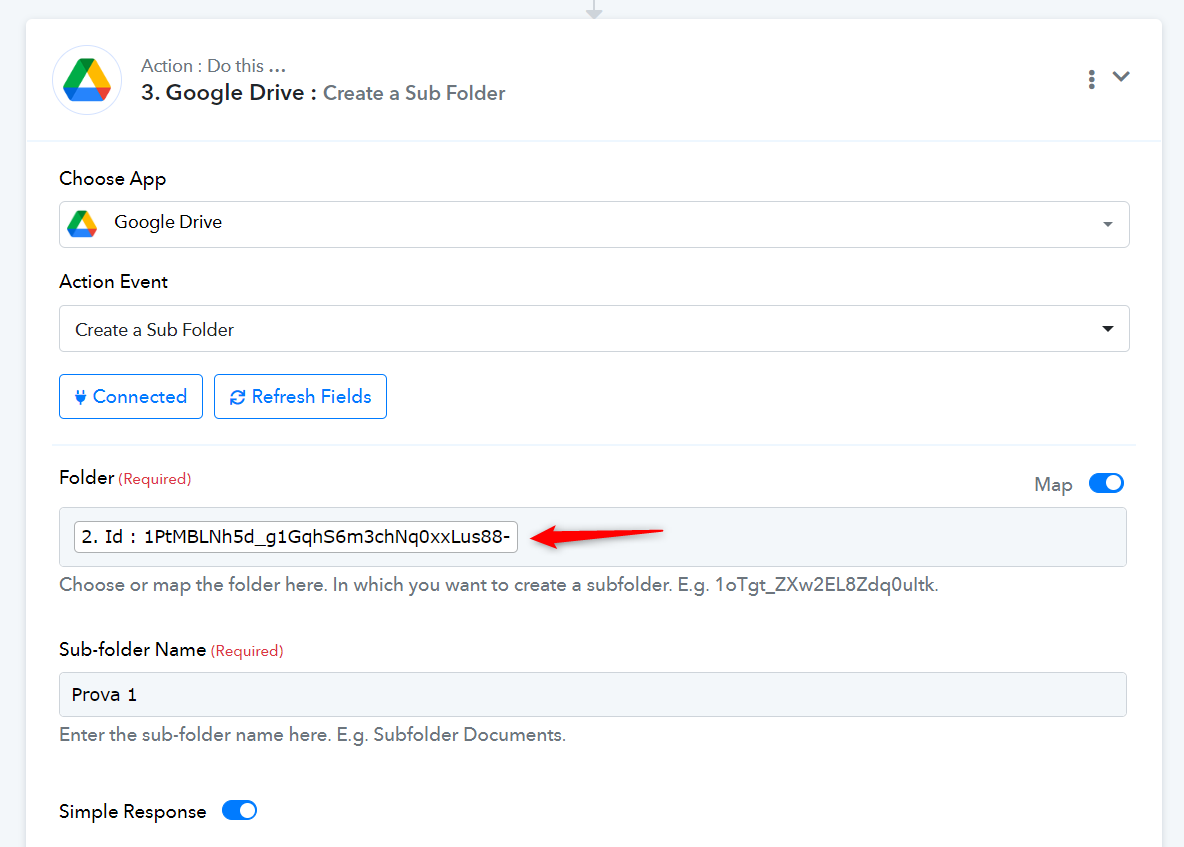Click the 'Action : Do this ...' label
This screenshot has width=1184, height=847.
pyautogui.click(x=213, y=66)
